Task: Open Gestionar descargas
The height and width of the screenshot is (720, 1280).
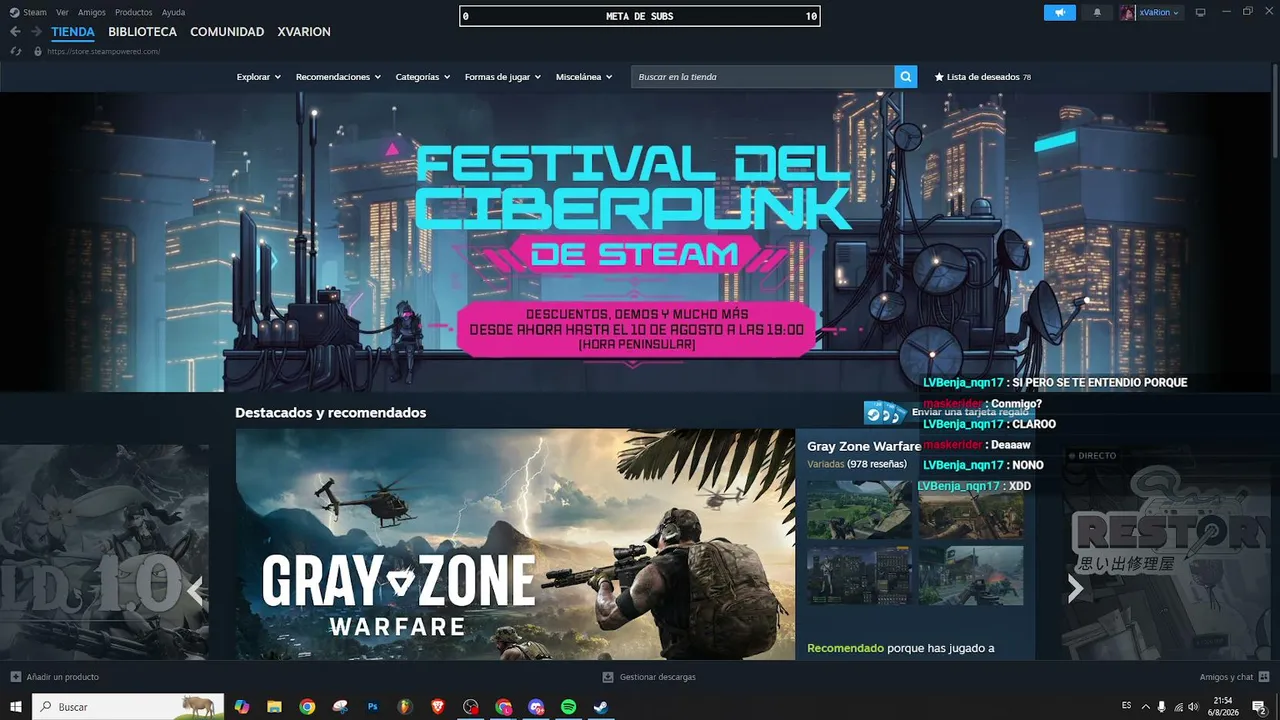Action: [649, 677]
